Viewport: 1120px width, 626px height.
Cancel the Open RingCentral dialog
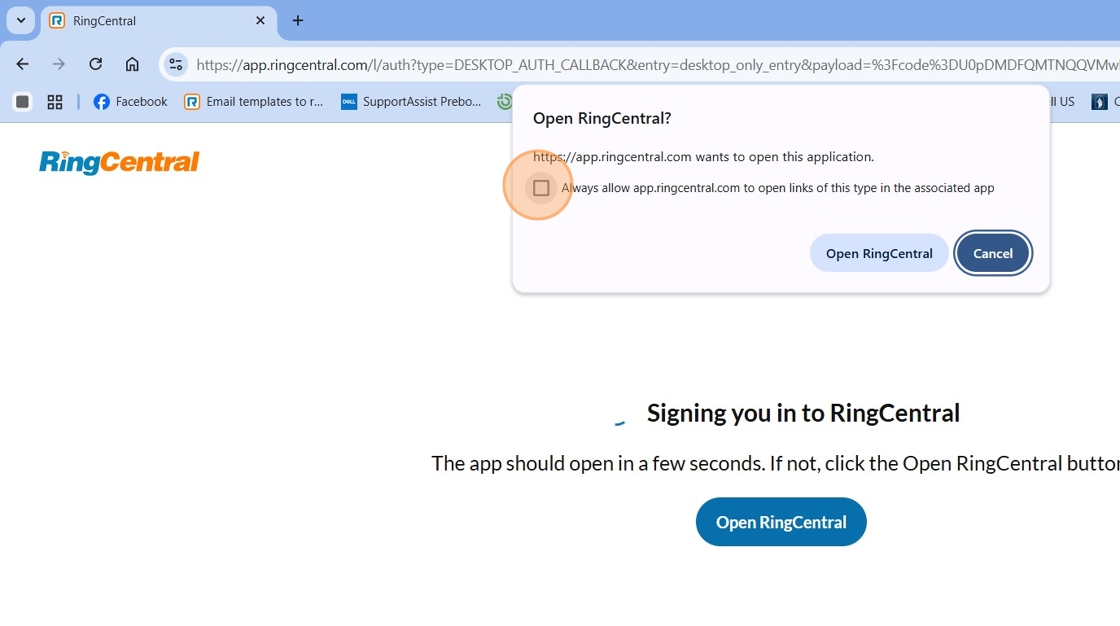993,253
